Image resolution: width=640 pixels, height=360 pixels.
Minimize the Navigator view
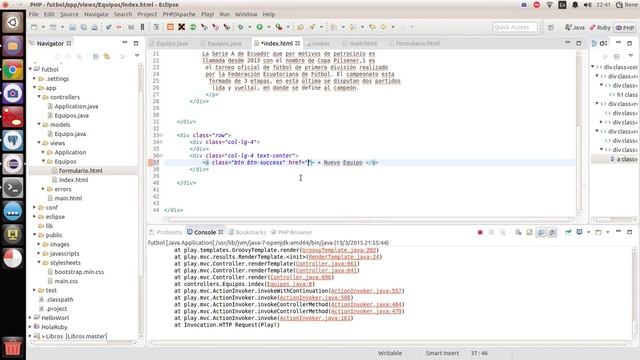(x=125, y=43)
